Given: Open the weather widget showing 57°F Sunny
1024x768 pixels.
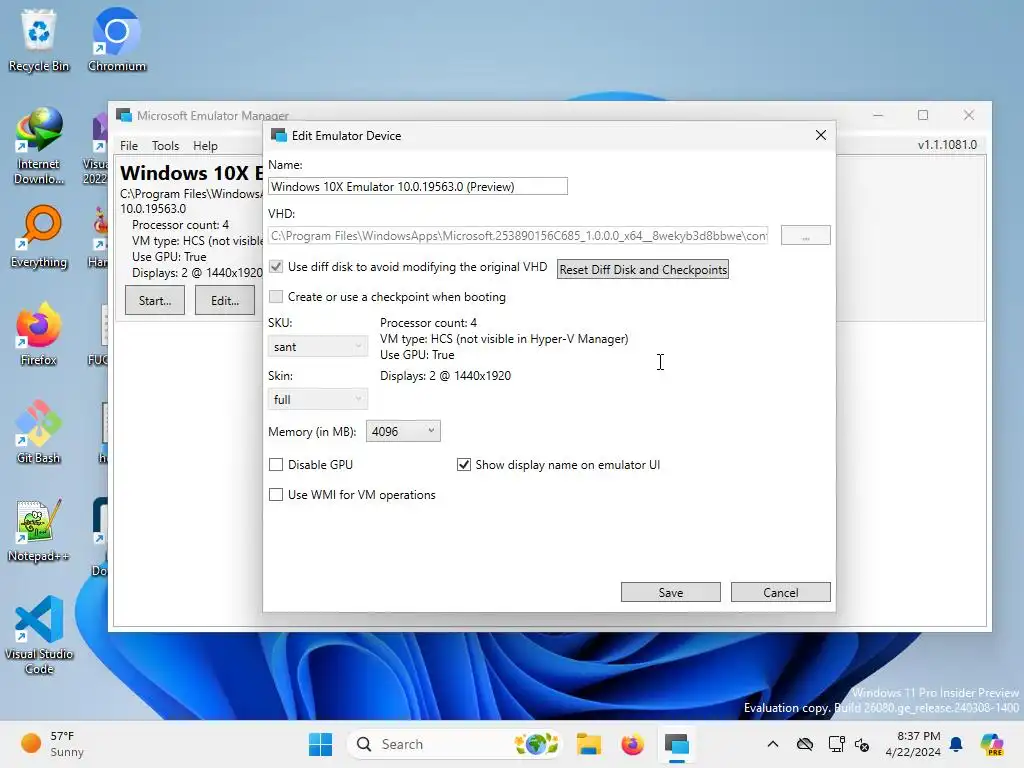Looking at the screenshot, I should click(52, 744).
